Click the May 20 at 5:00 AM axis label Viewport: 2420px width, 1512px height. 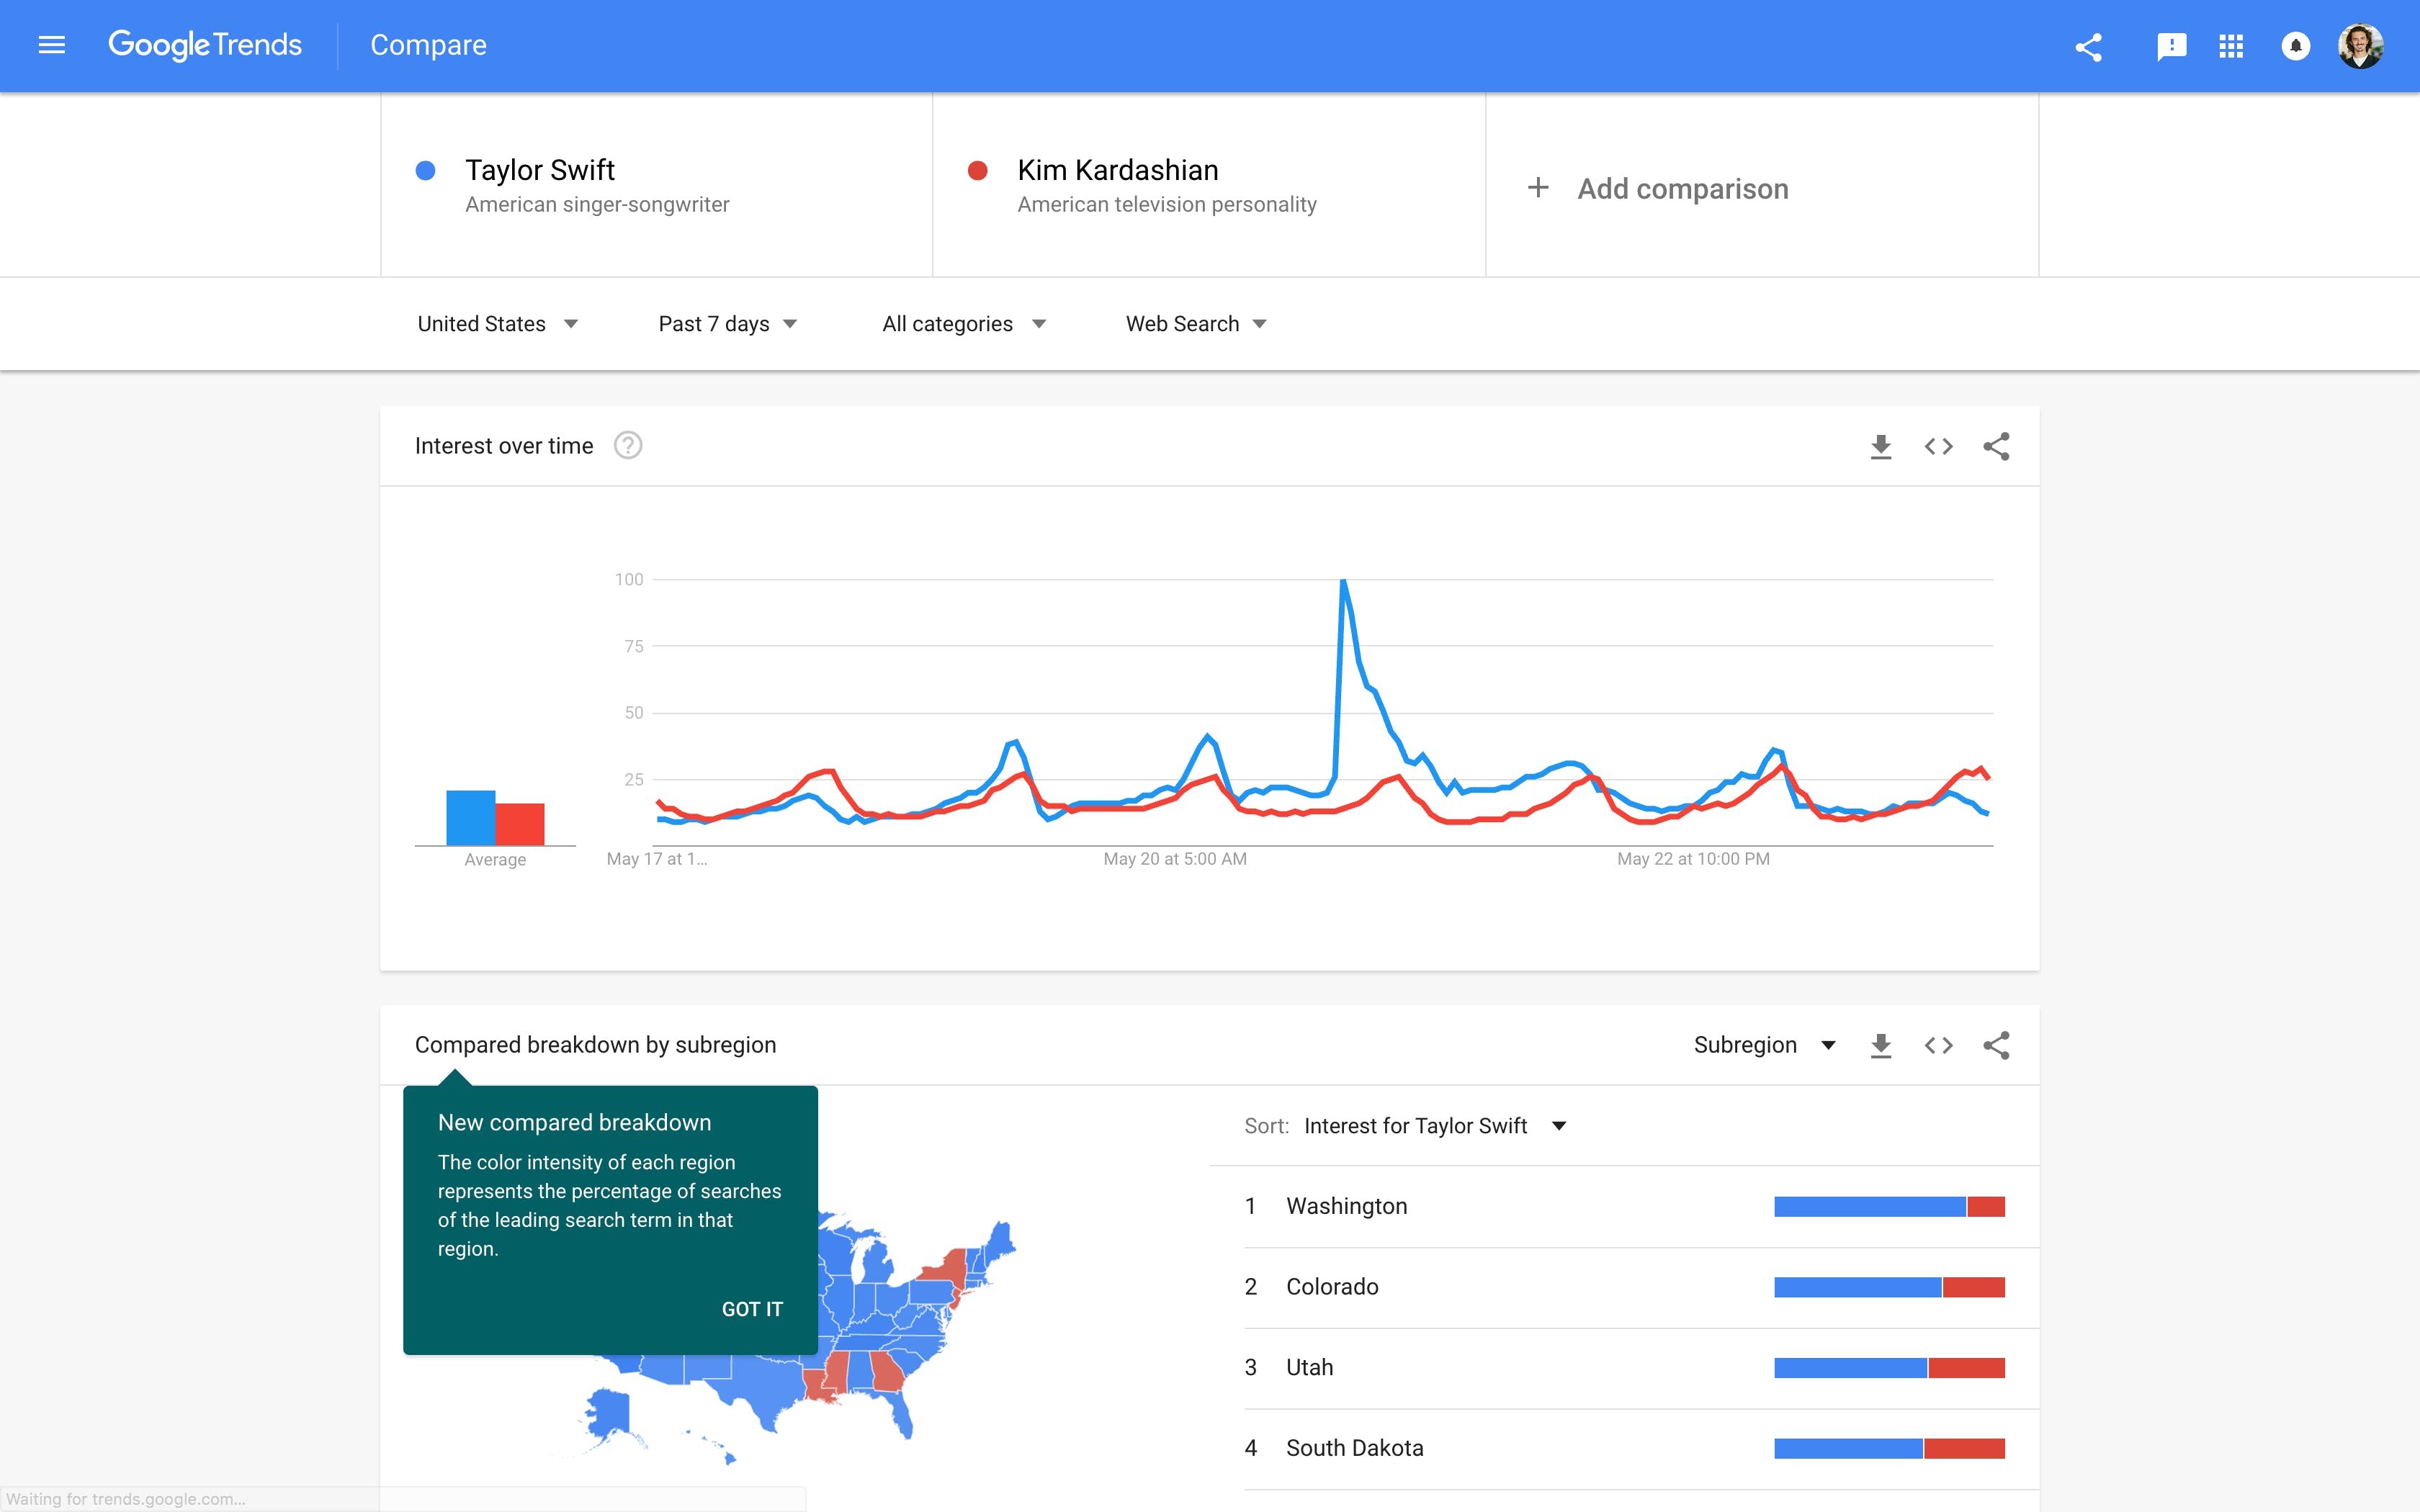pyautogui.click(x=1175, y=859)
